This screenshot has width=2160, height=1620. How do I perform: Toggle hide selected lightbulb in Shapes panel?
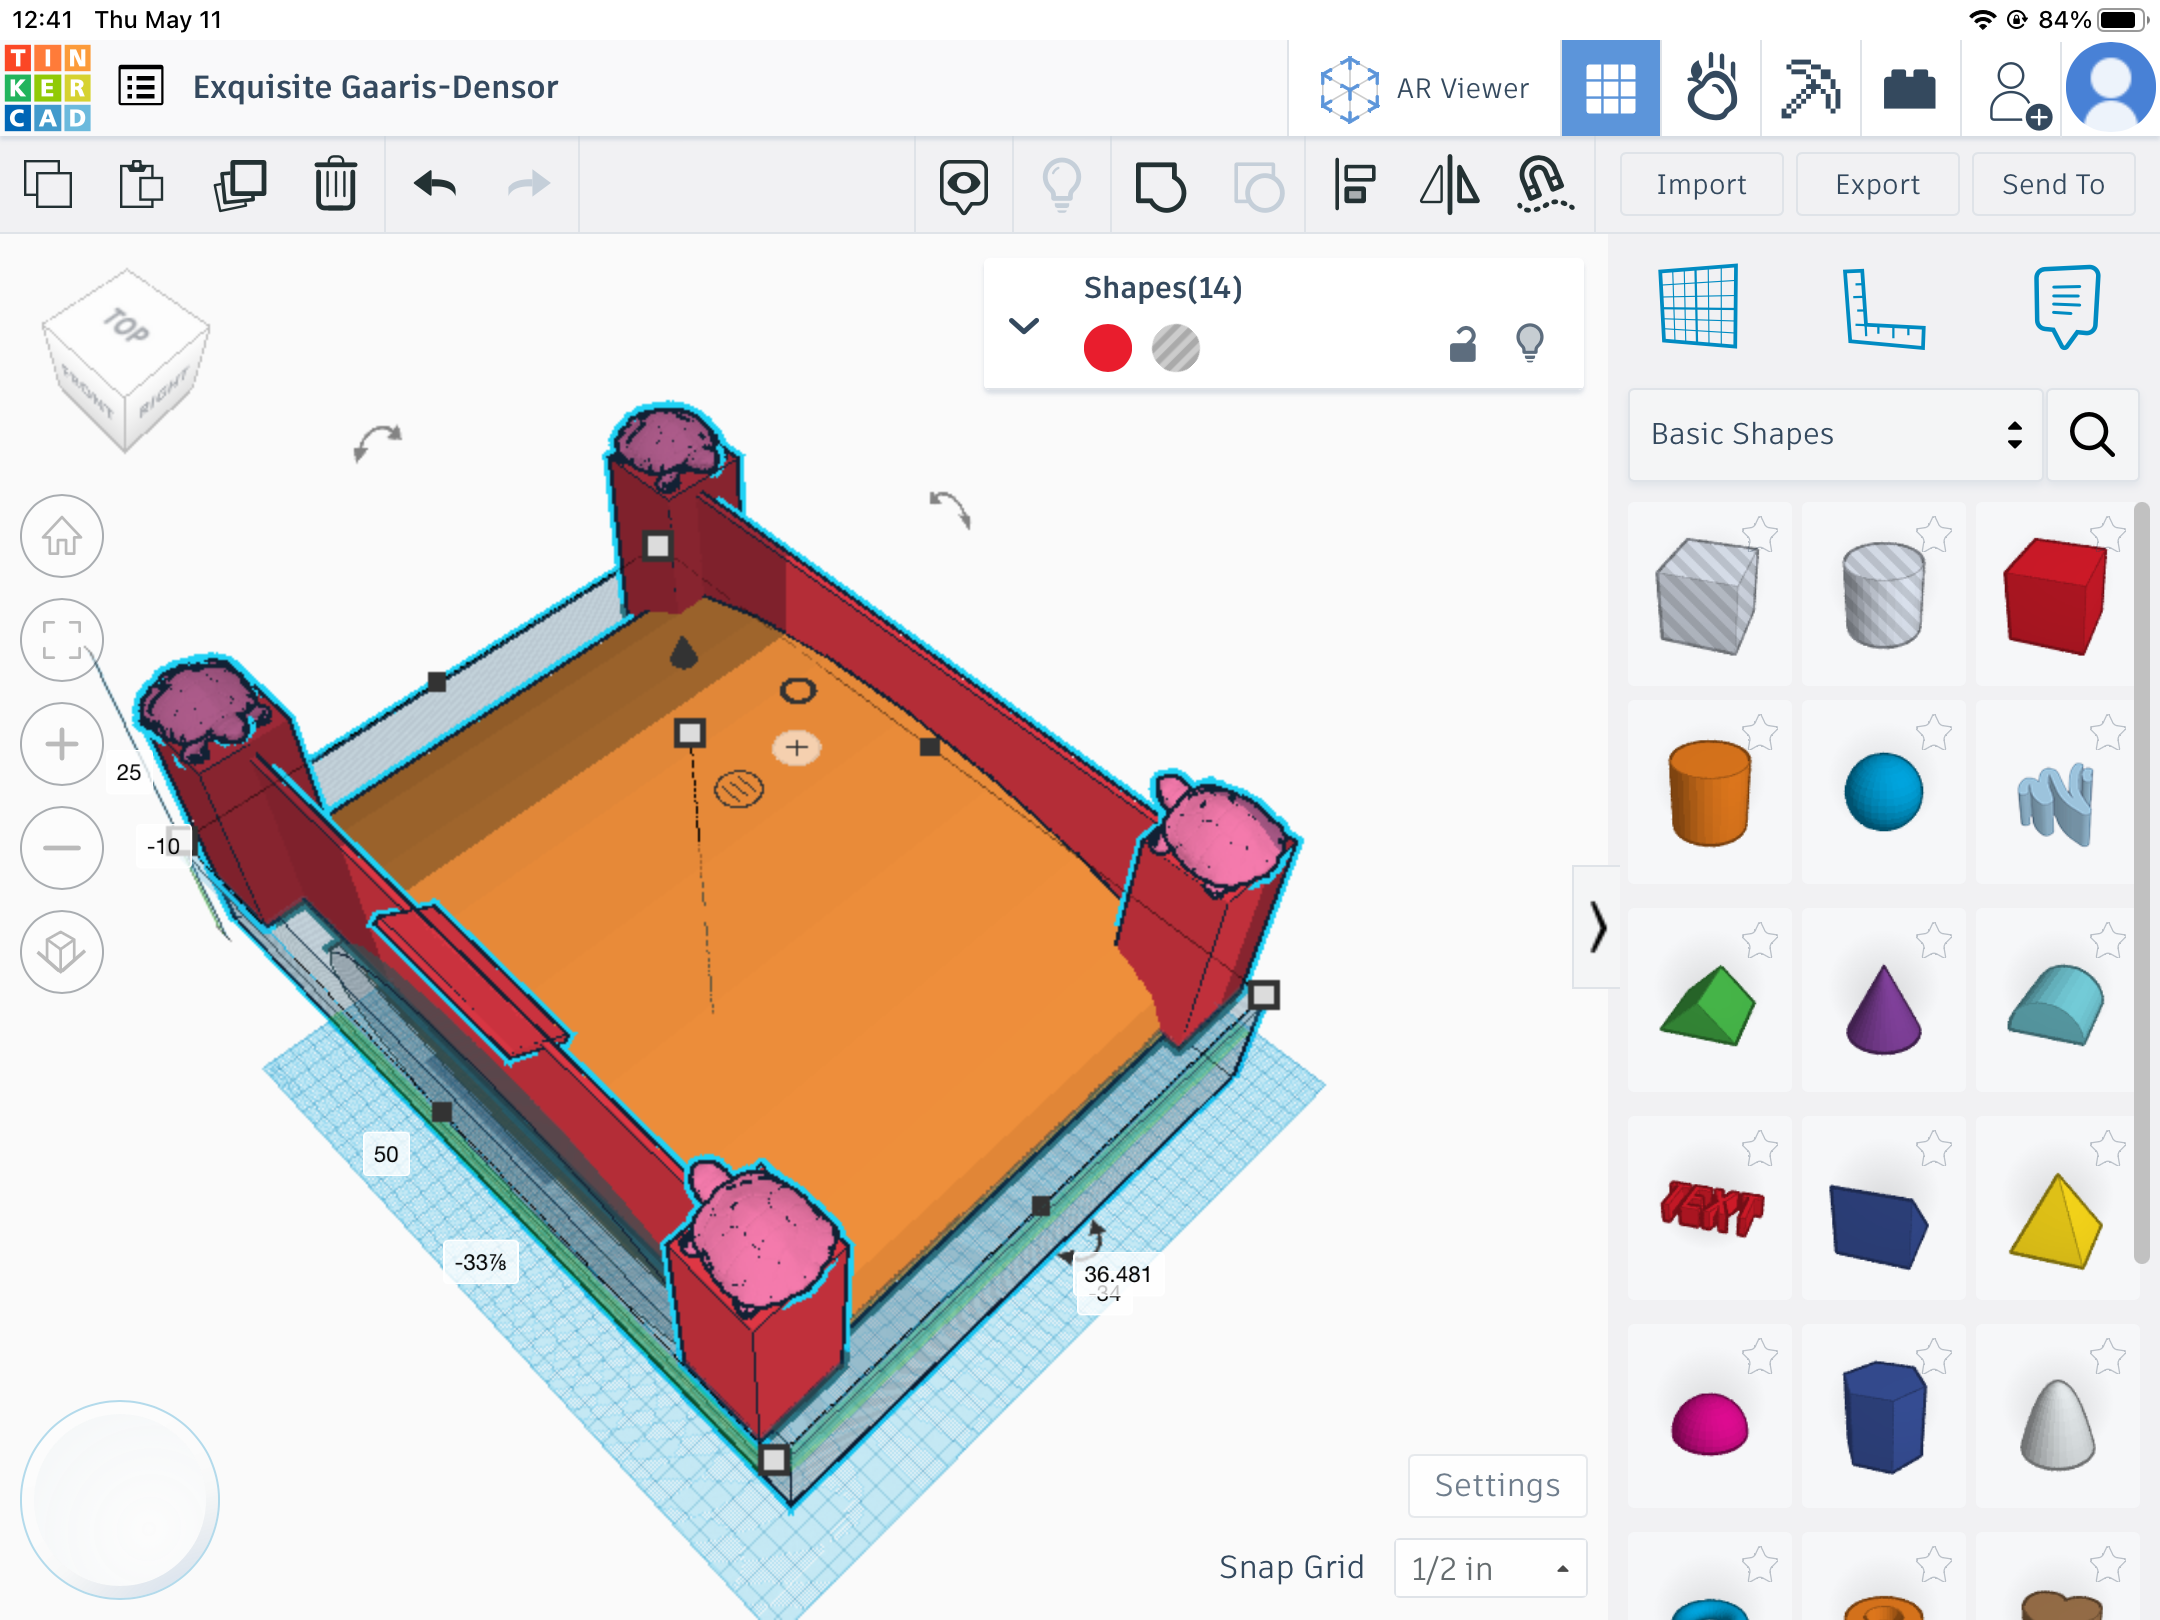[1529, 343]
